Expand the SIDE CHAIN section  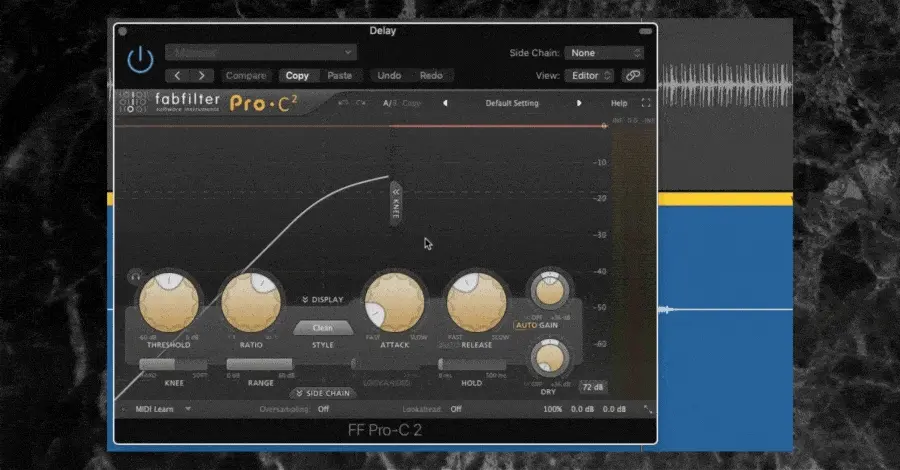(323, 393)
